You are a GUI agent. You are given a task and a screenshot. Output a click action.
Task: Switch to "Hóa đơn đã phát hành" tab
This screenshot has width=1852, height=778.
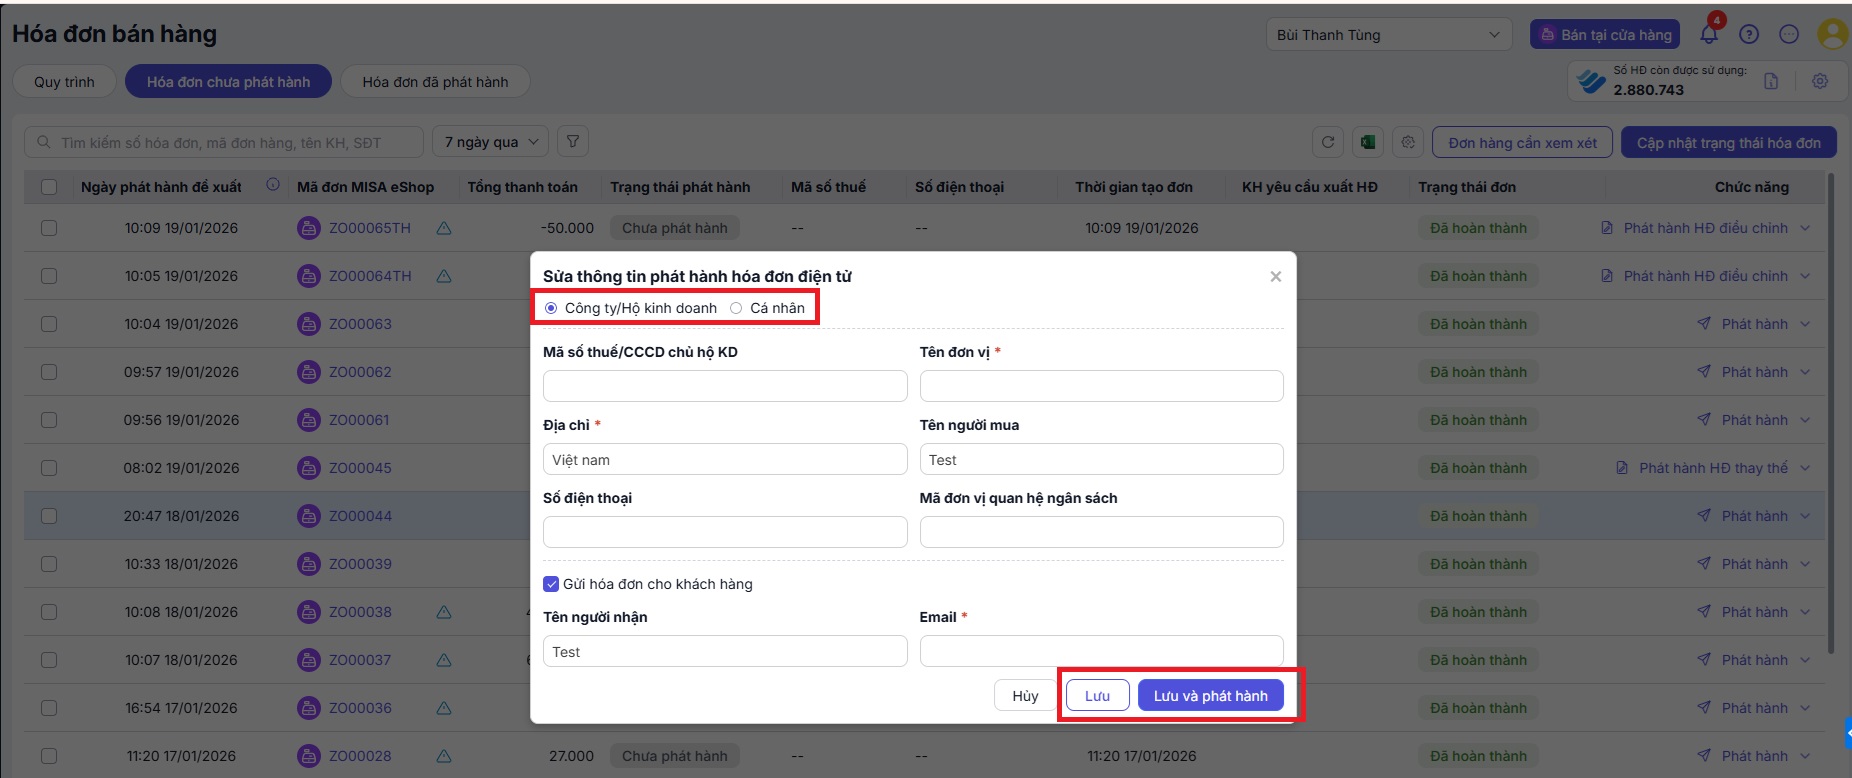click(x=435, y=82)
